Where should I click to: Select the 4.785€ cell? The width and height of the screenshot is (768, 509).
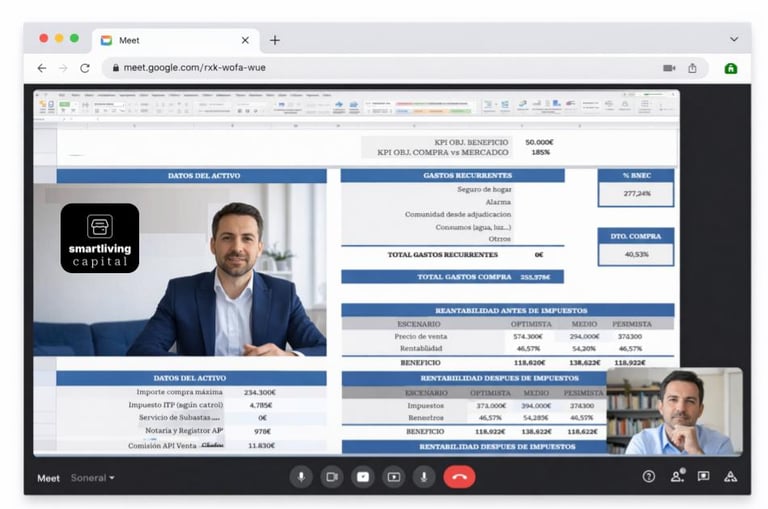(x=261, y=405)
